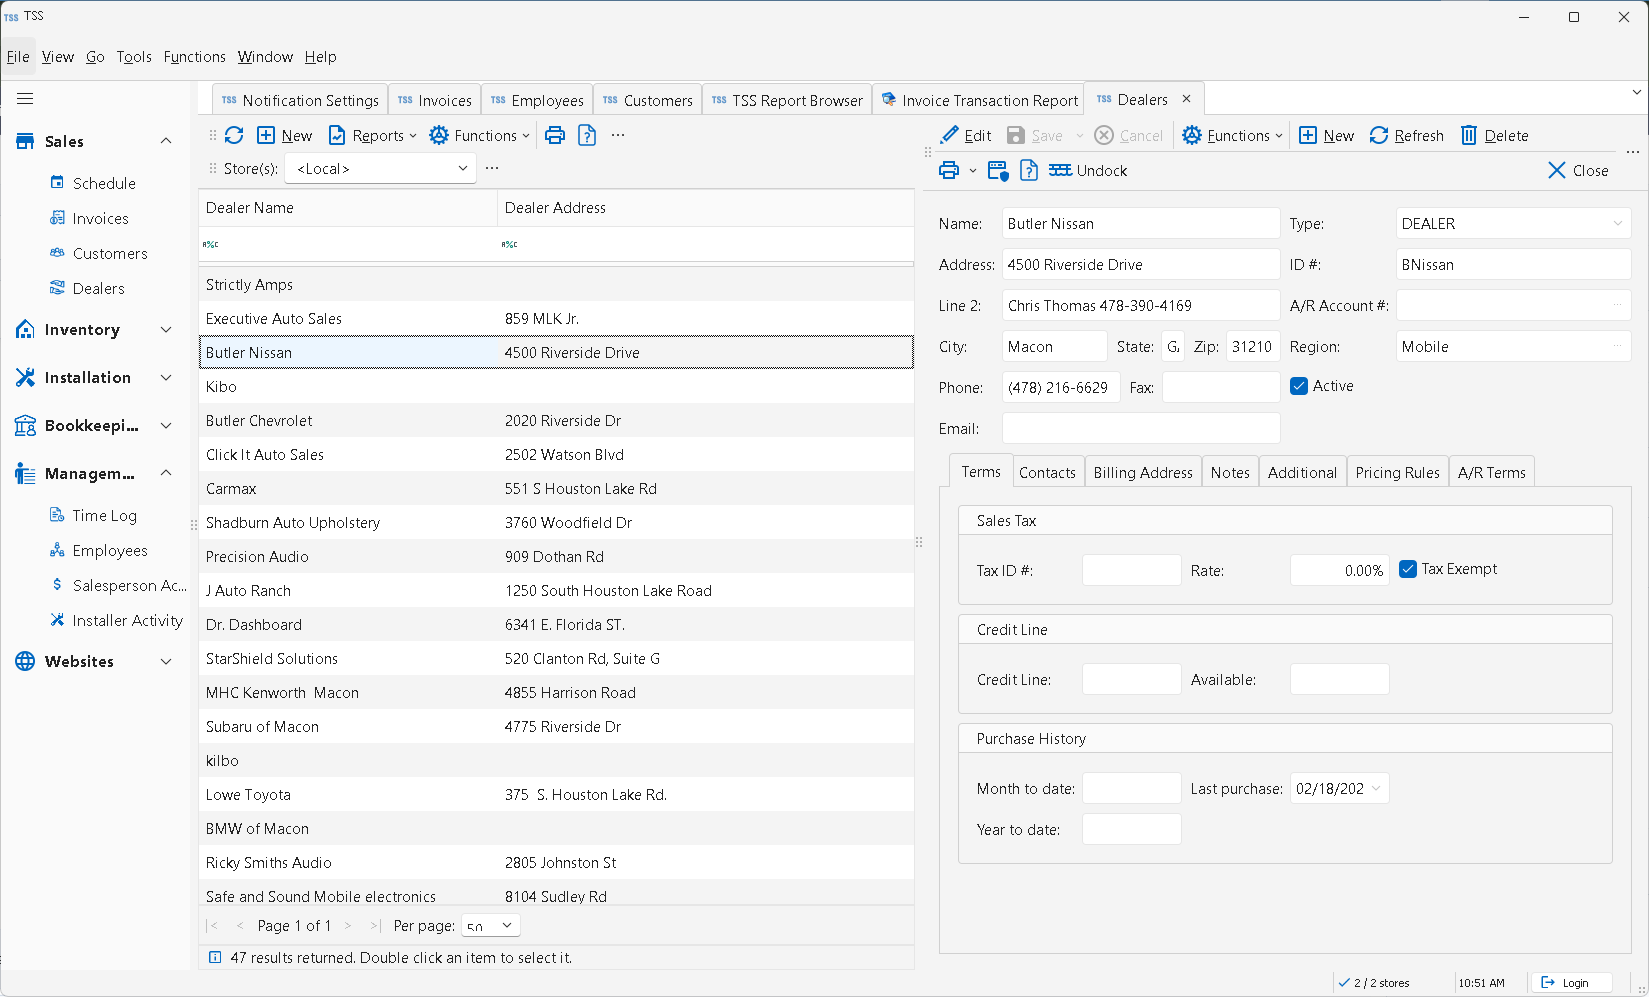Toggle the Tax Exempt checkbox

[1408, 569]
